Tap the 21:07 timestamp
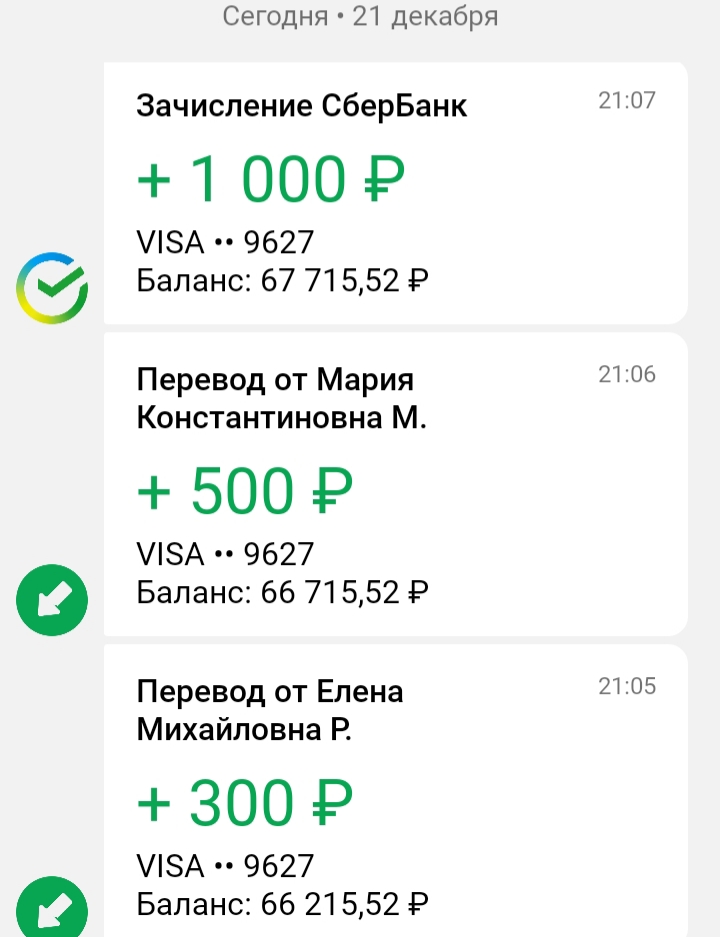The image size is (720, 937). click(627, 100)
